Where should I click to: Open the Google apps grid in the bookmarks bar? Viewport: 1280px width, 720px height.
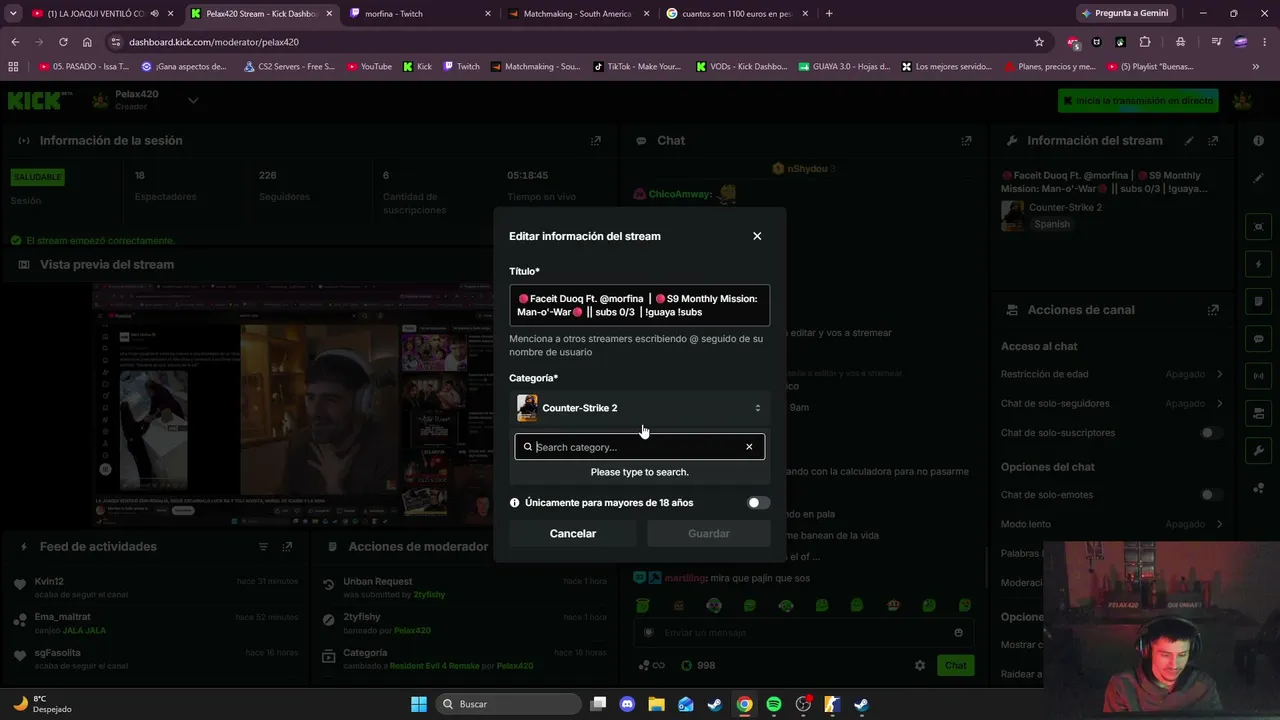click(13, 67)
